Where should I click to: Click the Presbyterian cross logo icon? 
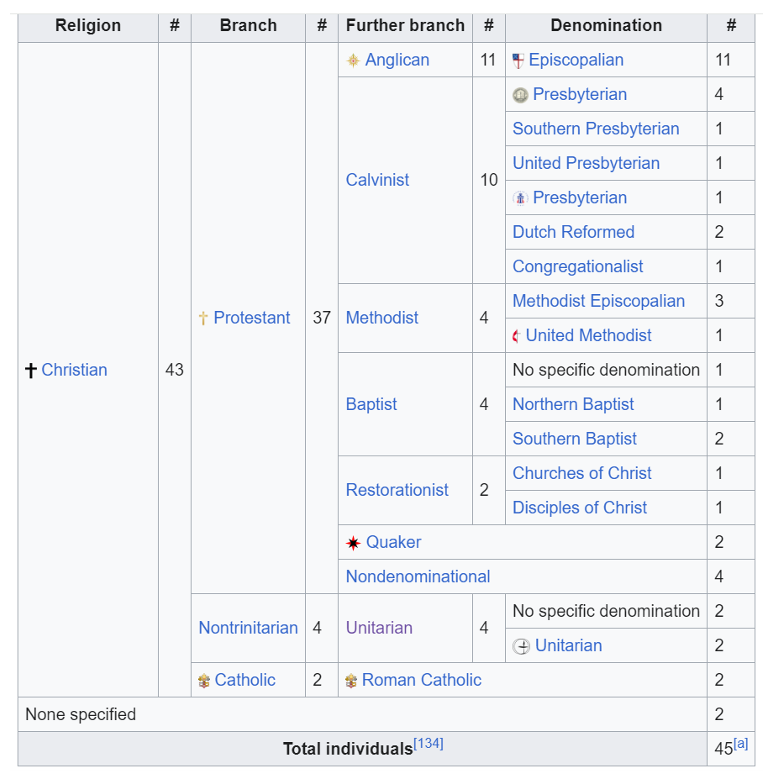(x=520, y=198)
